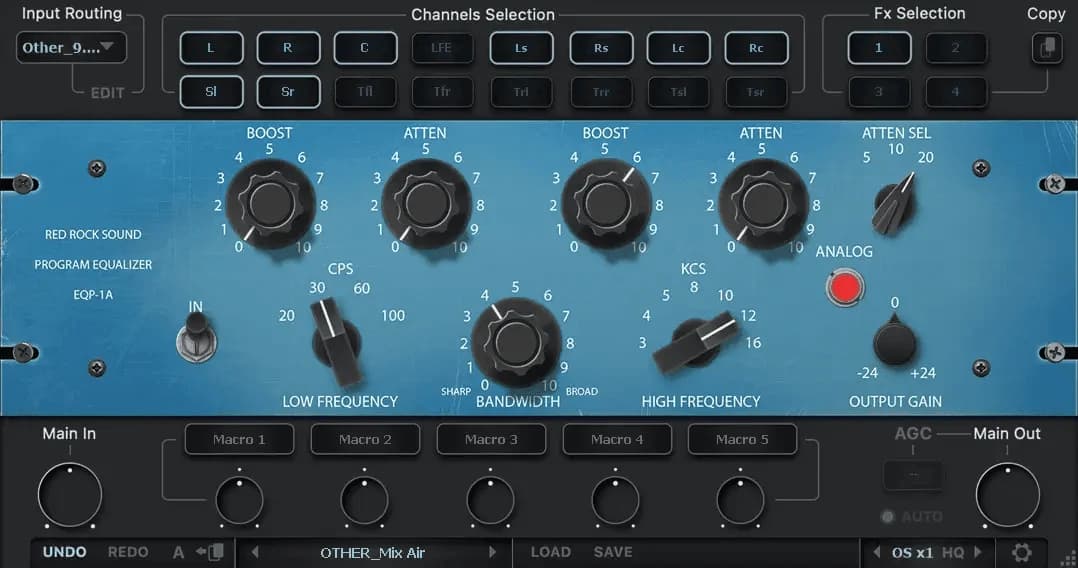Toggle the red Analog button

pyautogui.click(x=844, y=288)
